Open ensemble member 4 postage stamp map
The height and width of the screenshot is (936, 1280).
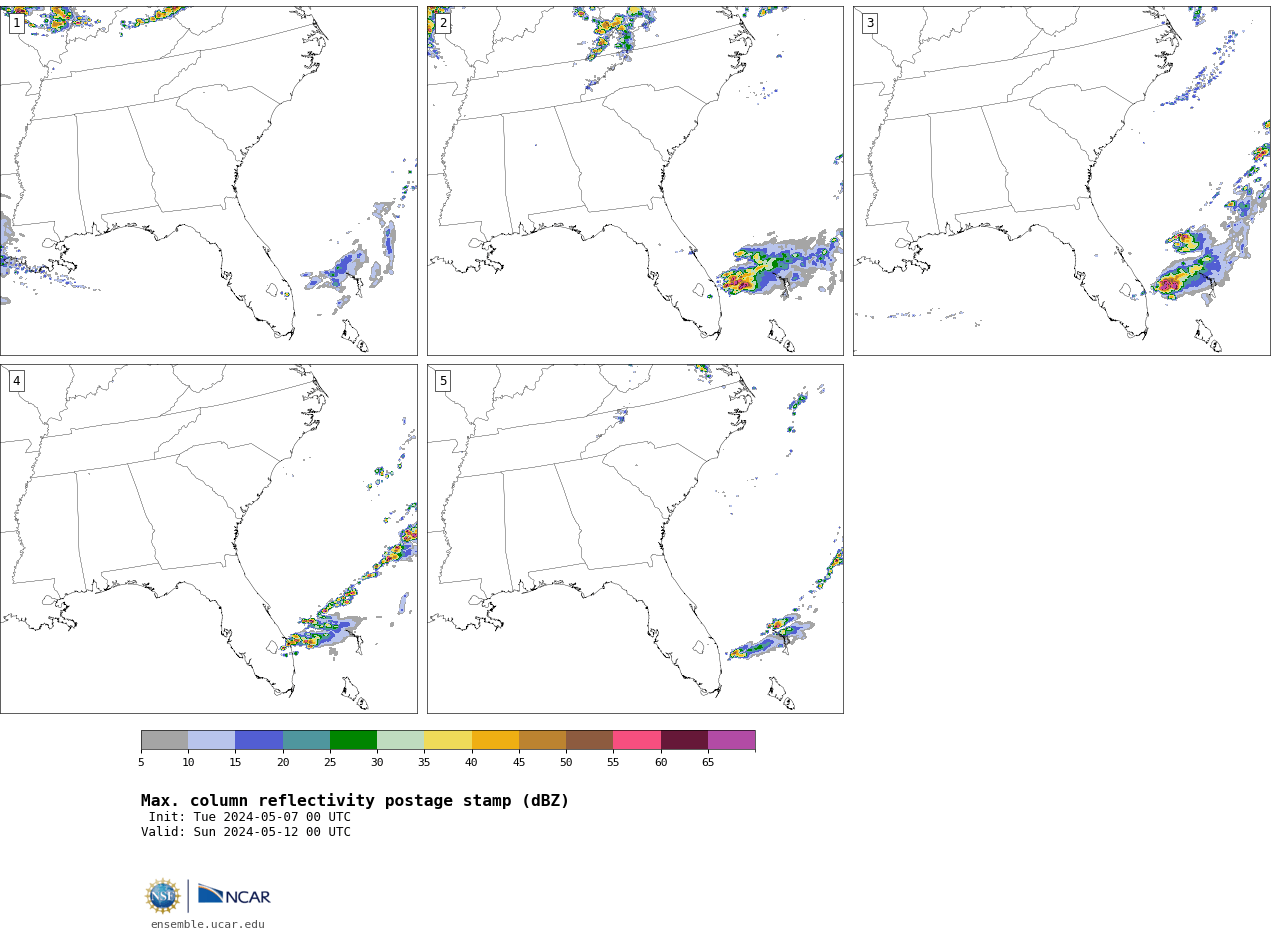208,539
